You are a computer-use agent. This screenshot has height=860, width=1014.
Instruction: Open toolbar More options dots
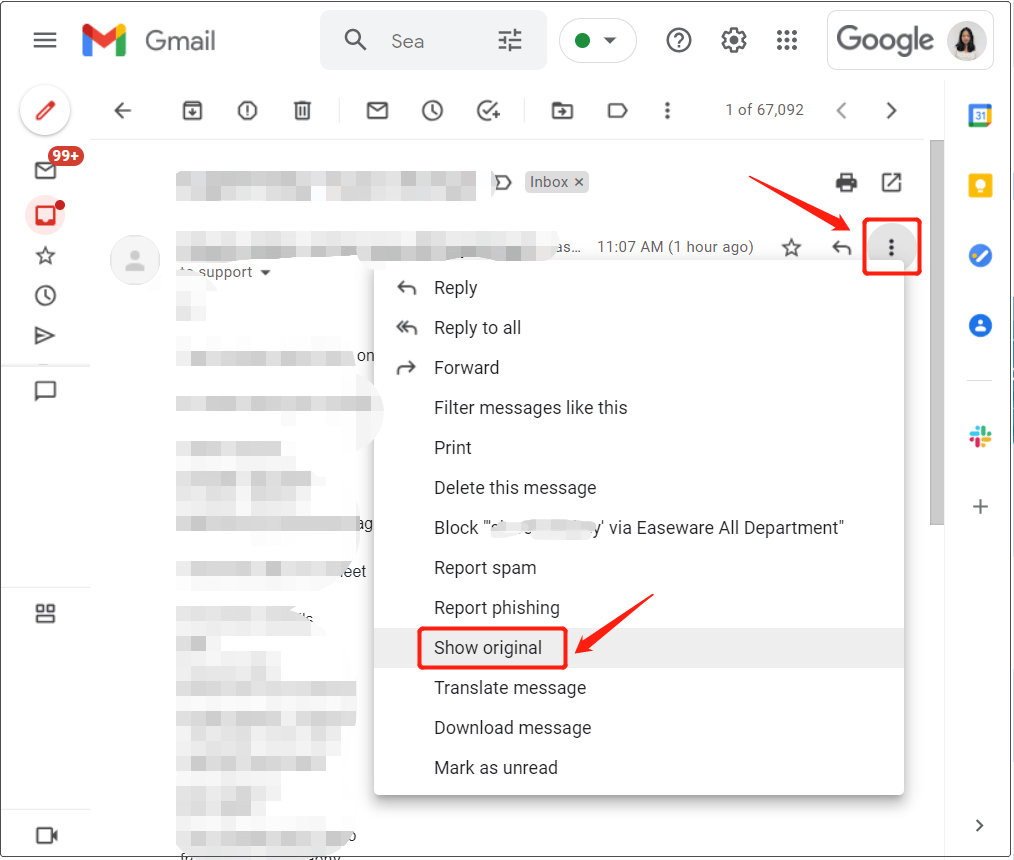point(667,111)
